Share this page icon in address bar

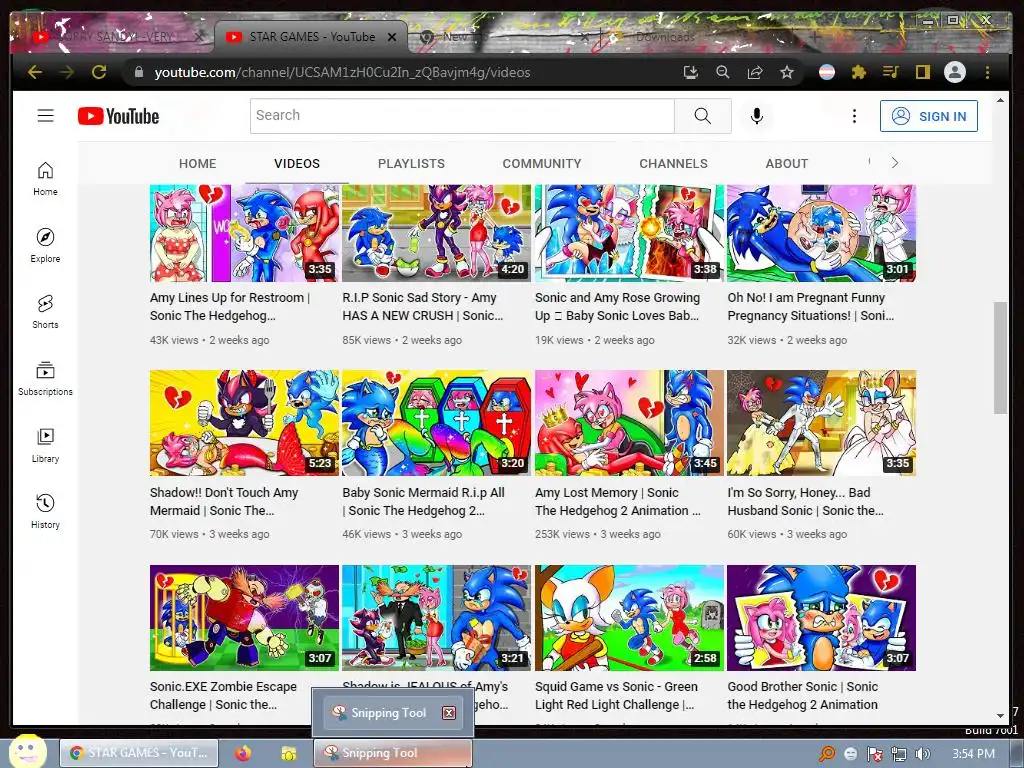(755, 72)
